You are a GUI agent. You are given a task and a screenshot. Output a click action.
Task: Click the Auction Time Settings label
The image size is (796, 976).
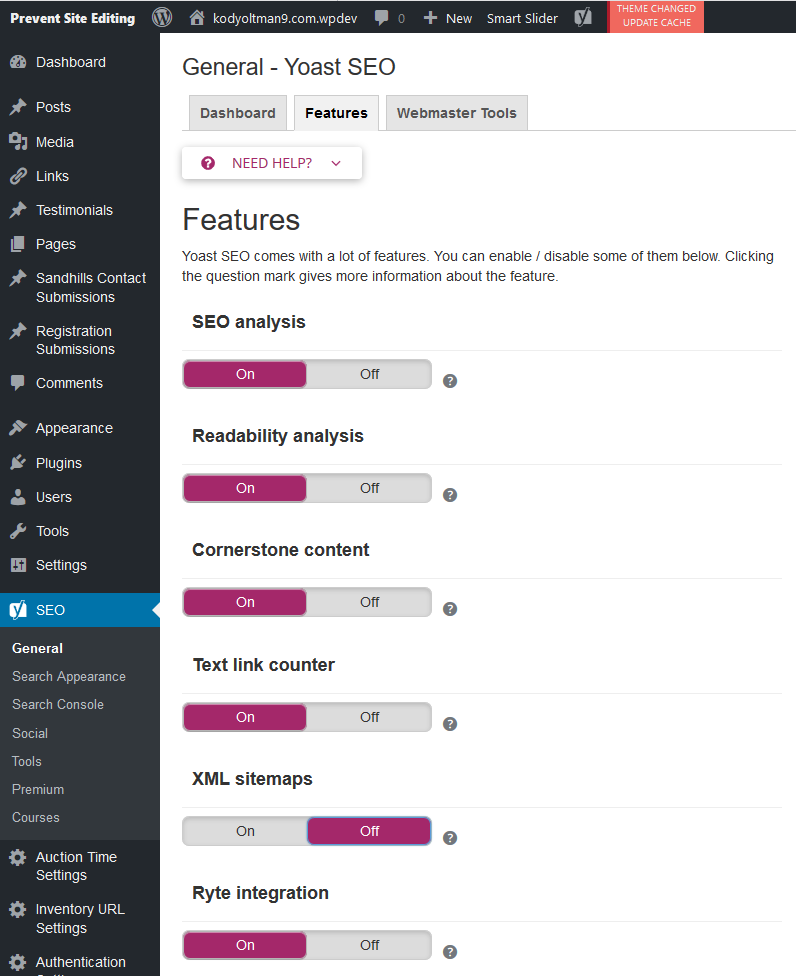[76, 866]
